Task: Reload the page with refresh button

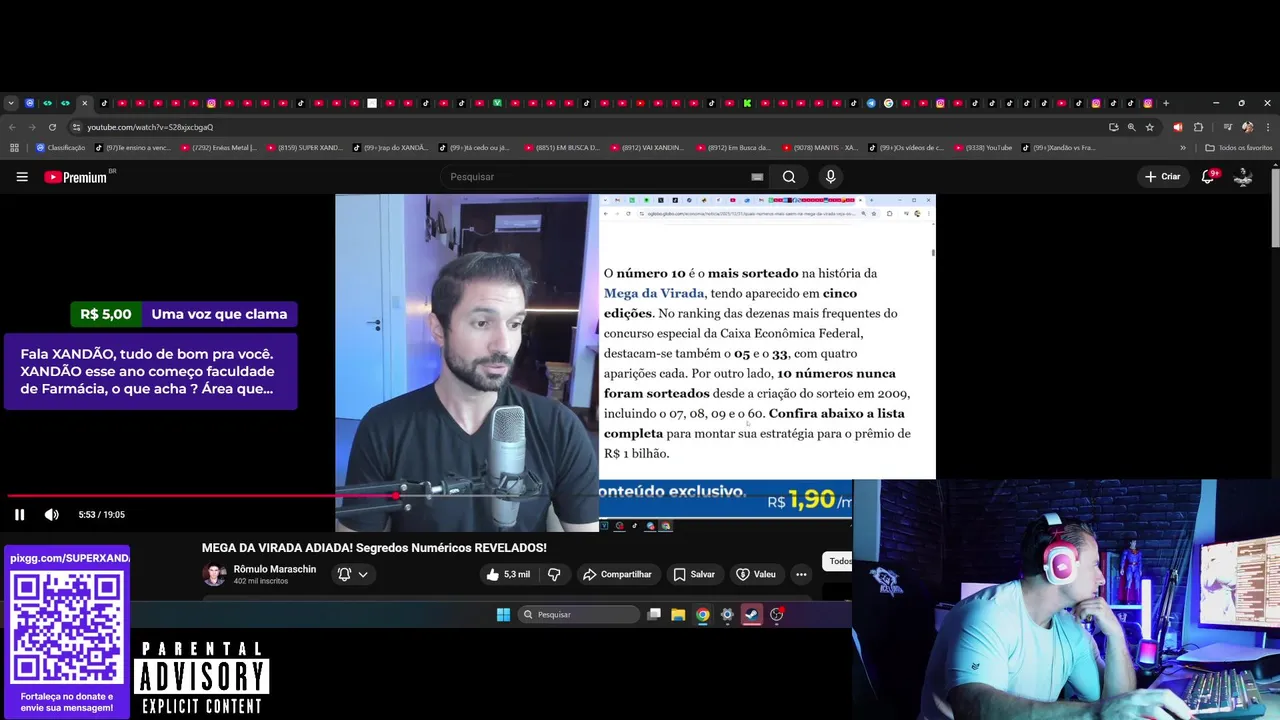Action: pos(51,127)
